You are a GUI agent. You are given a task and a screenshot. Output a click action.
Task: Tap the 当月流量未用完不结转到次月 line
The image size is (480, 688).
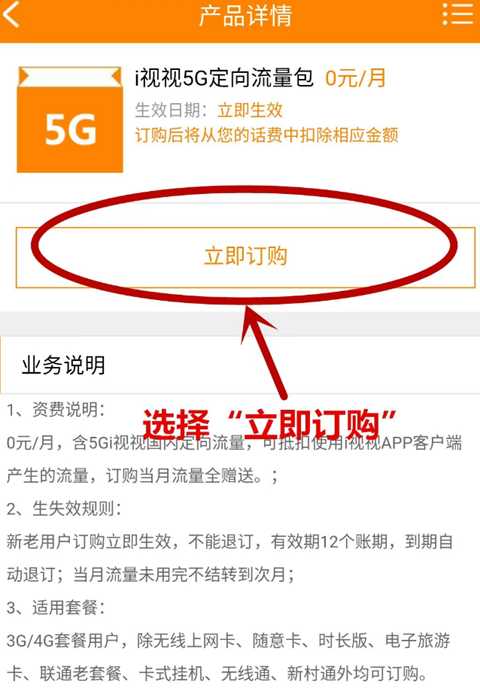click(150, 575)
